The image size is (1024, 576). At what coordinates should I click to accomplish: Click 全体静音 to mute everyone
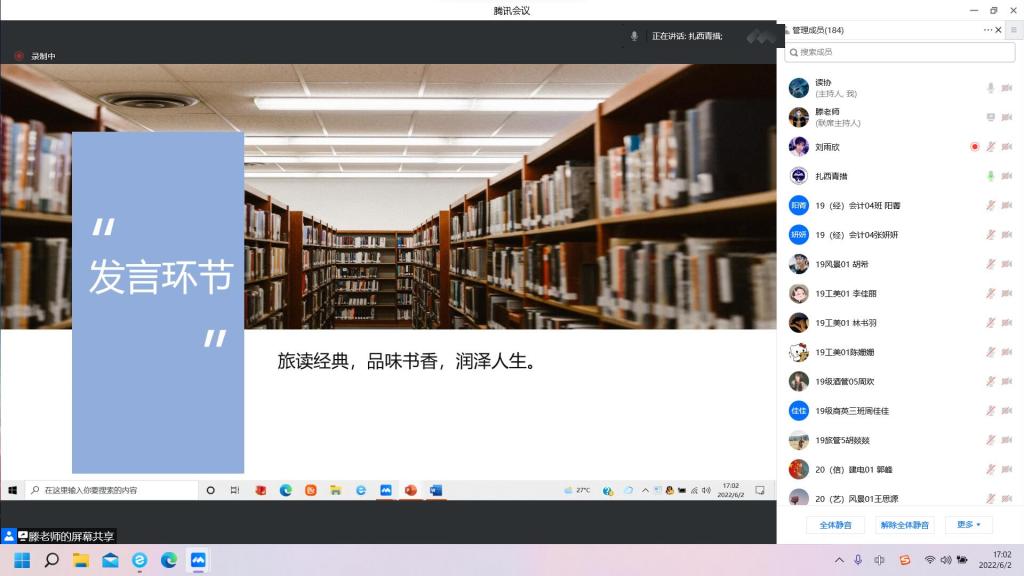coord(835,524)
